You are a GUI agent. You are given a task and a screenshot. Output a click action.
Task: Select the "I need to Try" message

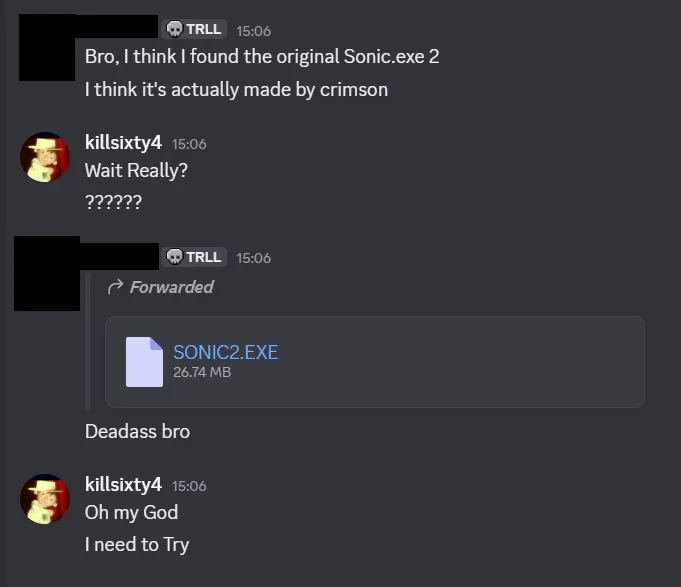(x=137, y=544)
